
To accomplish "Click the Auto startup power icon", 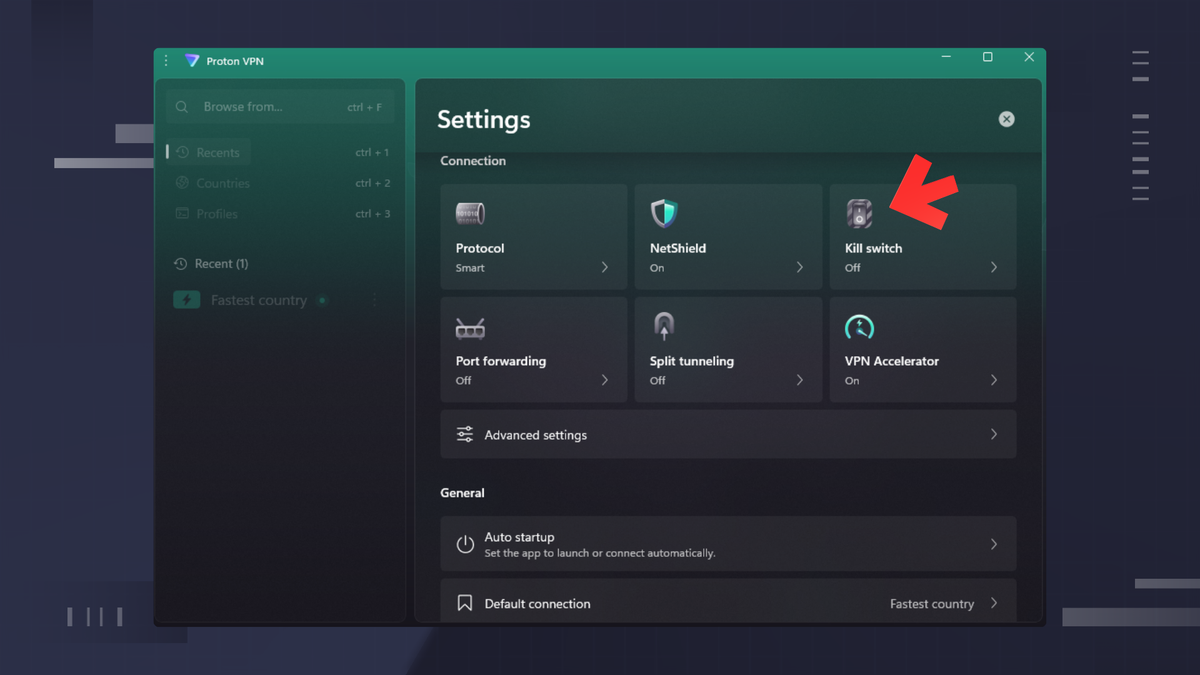I will coord(465,544).
